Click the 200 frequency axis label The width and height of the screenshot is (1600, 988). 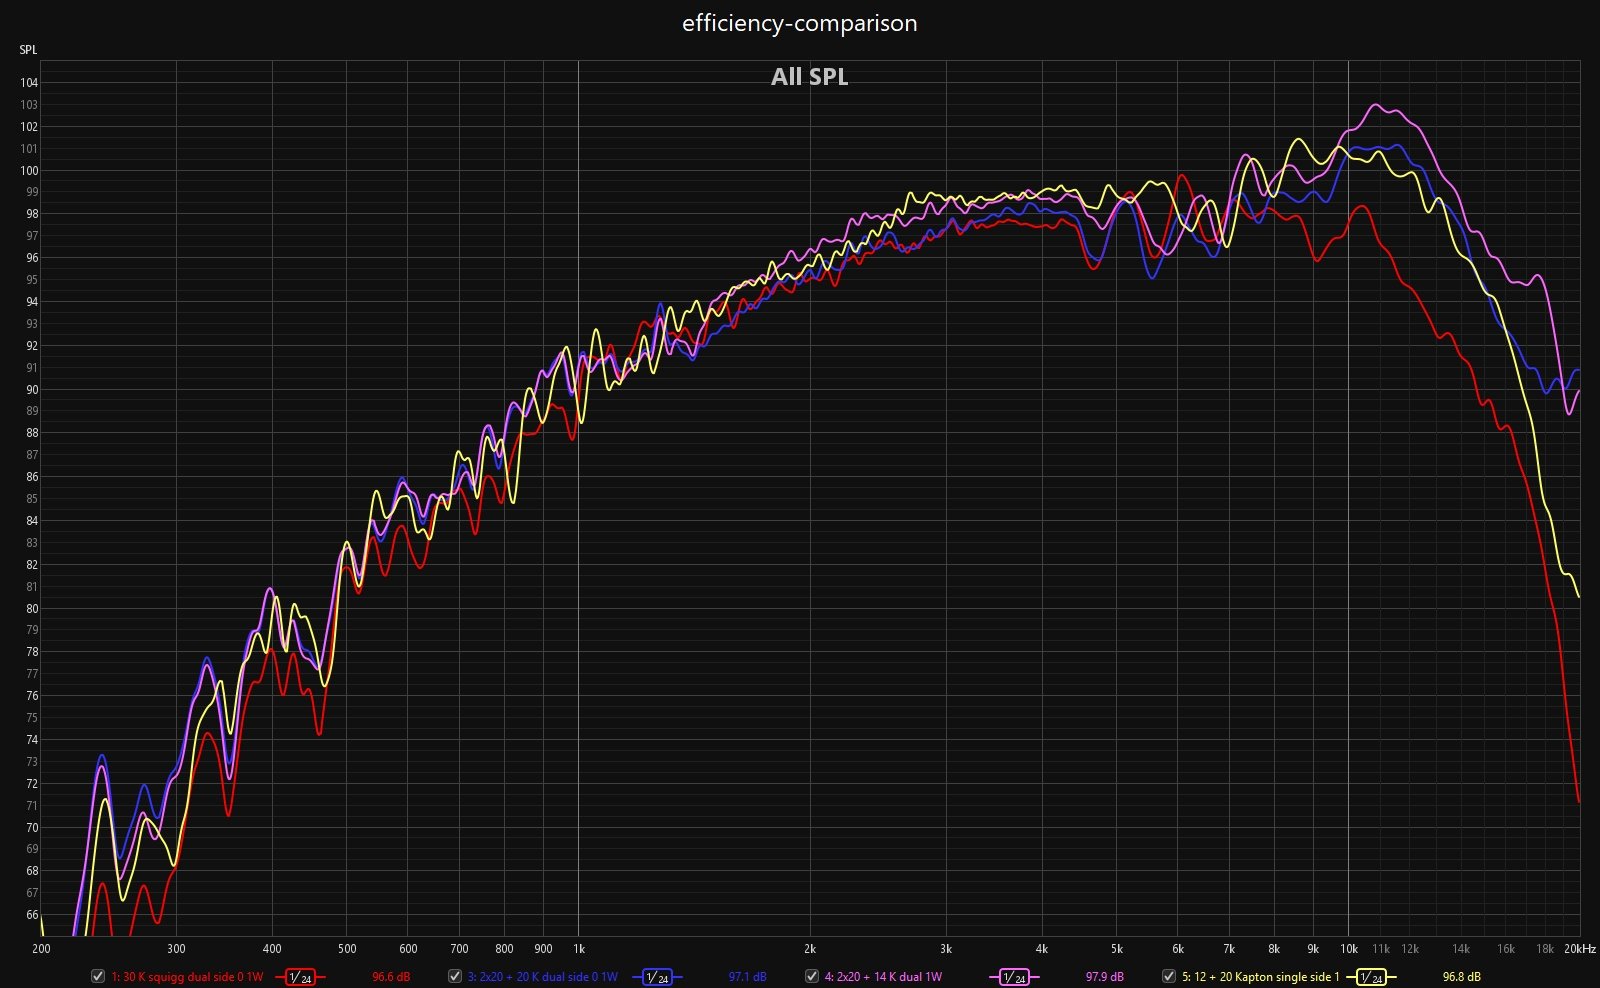pyautogui.click(x=41, y=949)
